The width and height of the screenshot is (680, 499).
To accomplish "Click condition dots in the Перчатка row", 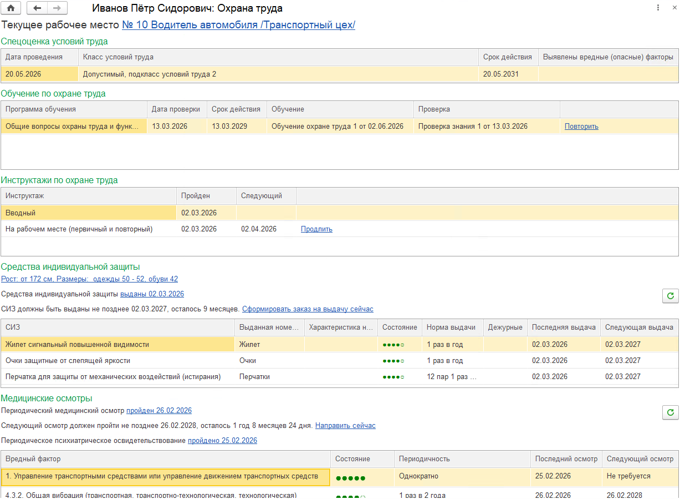I will click(x=393, y=377).
